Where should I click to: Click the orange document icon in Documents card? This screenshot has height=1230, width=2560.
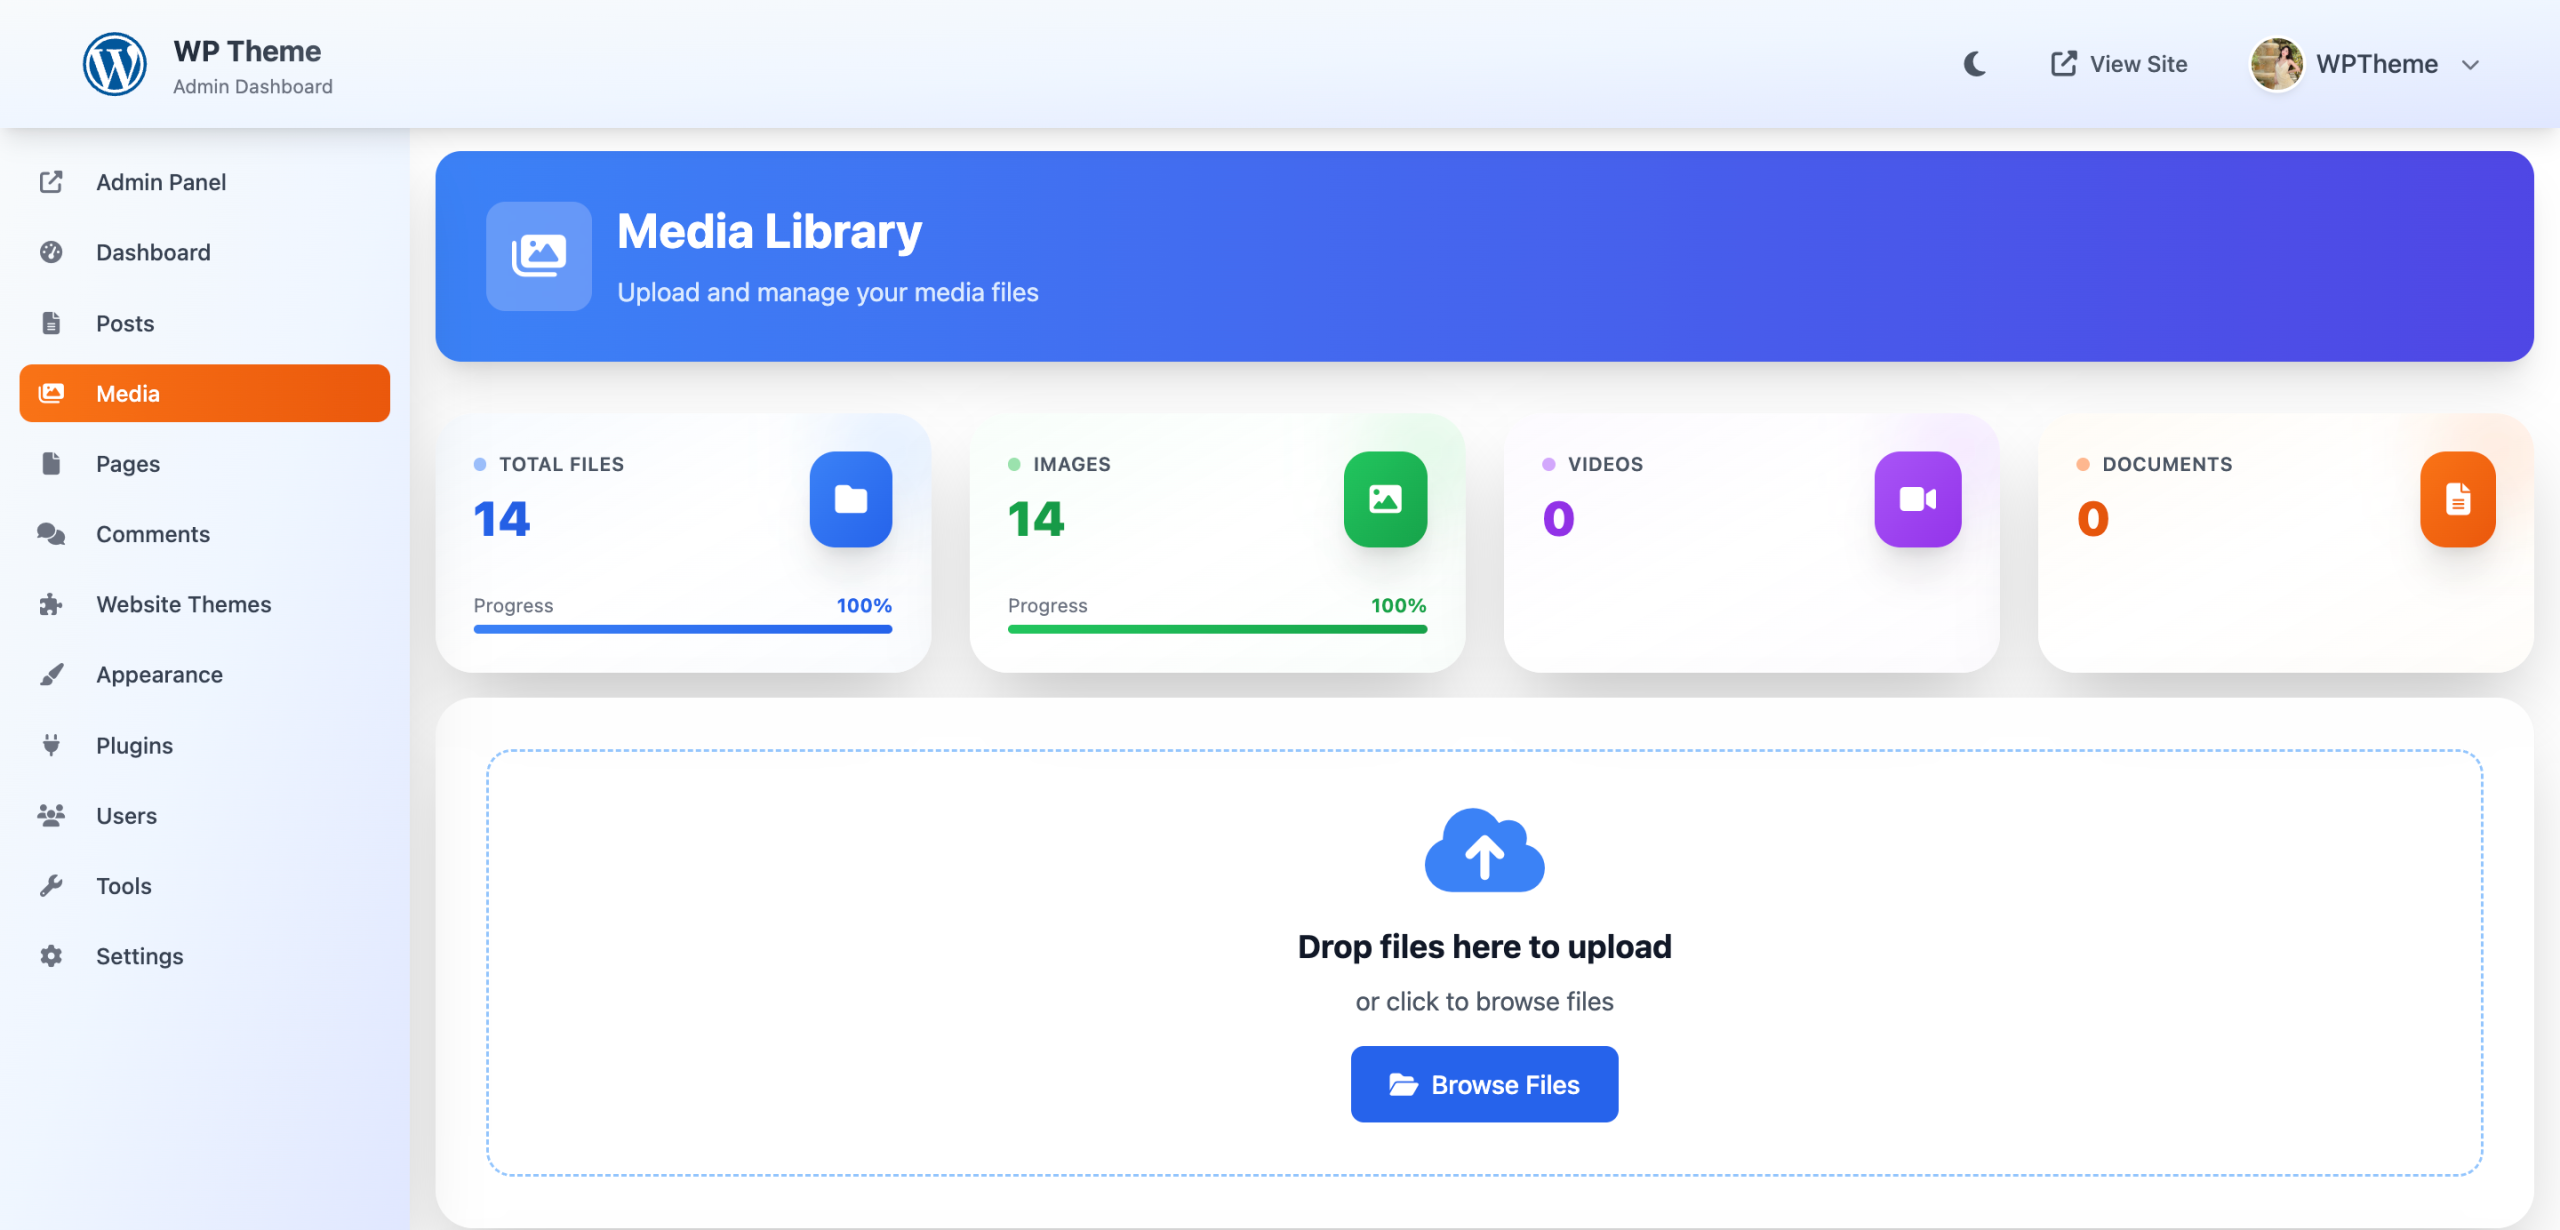(x=2457, y=499)
